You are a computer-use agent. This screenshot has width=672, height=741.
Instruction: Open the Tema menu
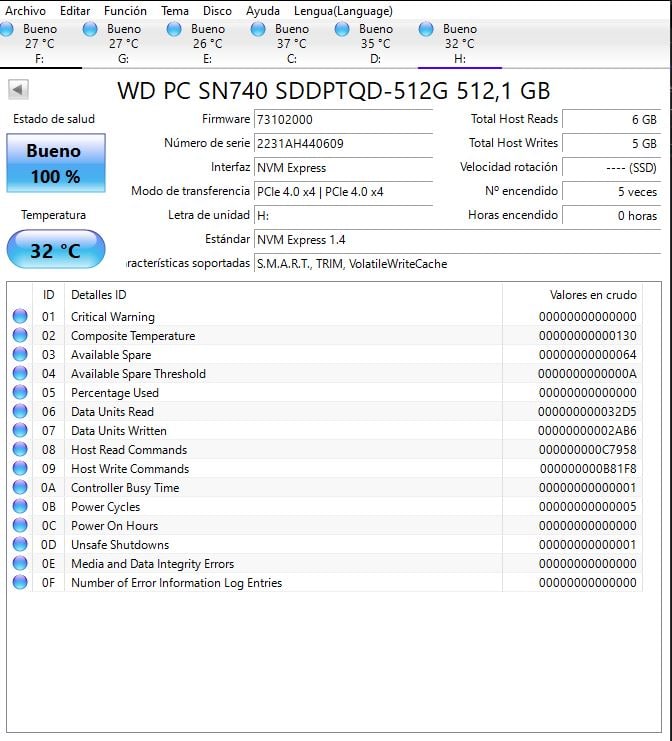coord(174,10)
